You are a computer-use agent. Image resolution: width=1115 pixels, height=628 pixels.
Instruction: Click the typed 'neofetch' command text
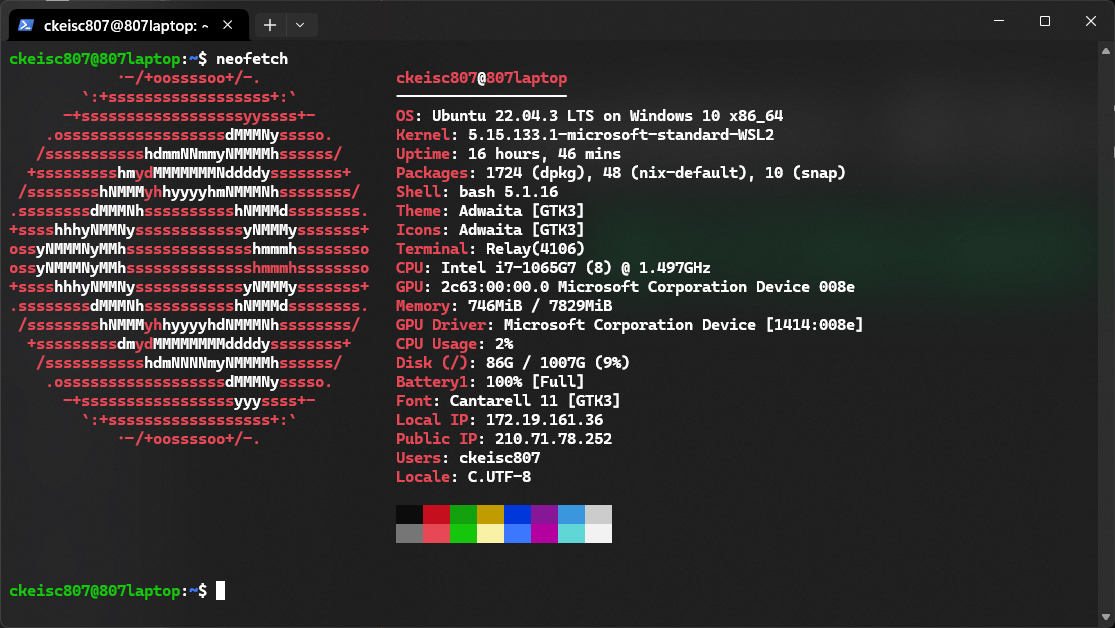coord(252,59)
